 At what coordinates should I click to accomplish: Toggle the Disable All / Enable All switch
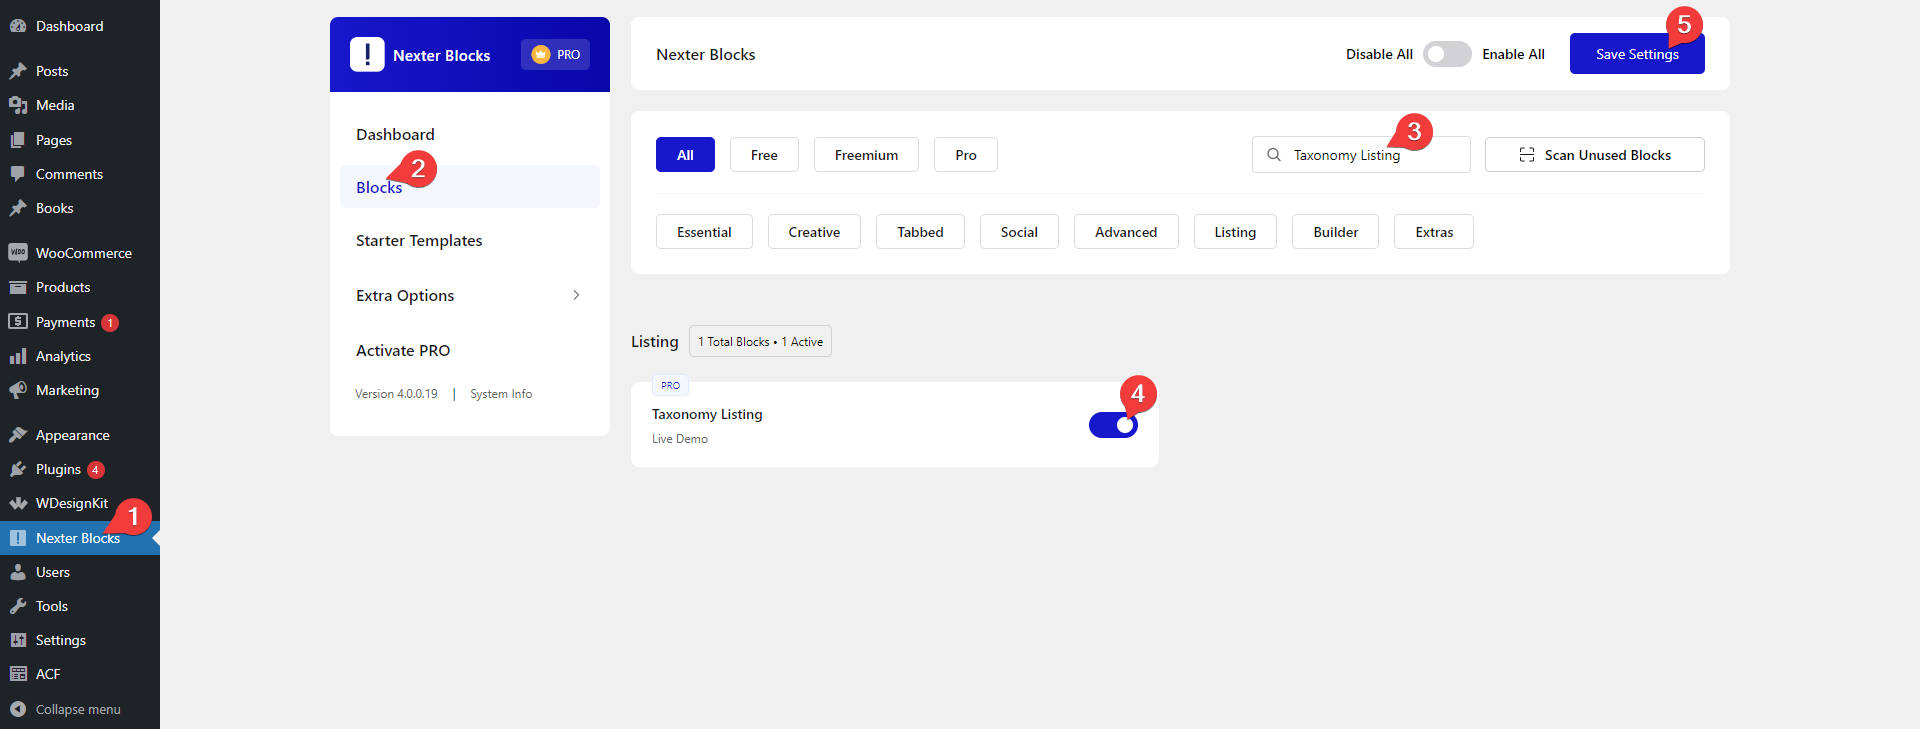click(x=1446, y=54)
